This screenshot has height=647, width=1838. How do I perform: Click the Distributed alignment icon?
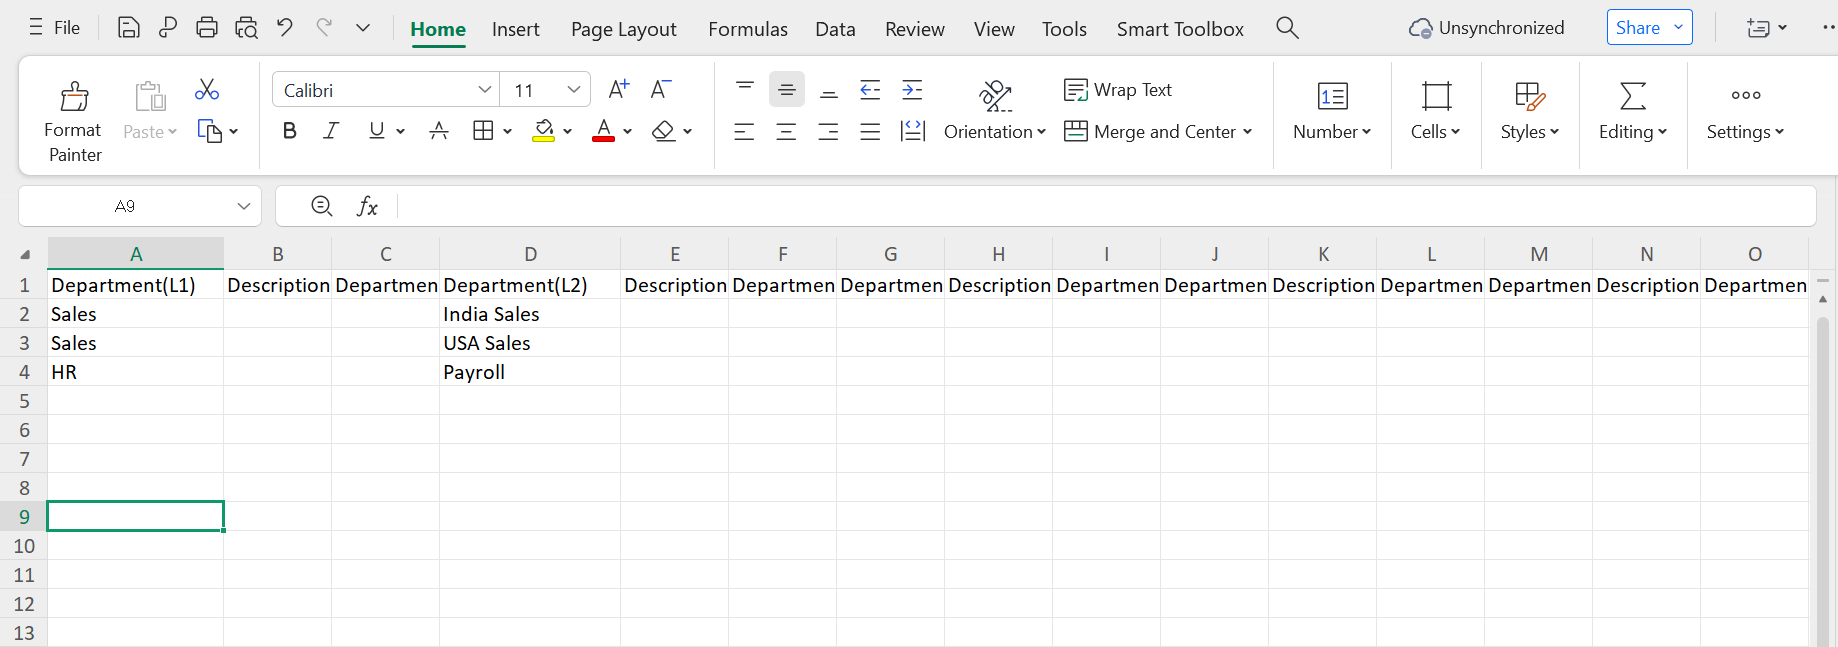tap(912, 131)
